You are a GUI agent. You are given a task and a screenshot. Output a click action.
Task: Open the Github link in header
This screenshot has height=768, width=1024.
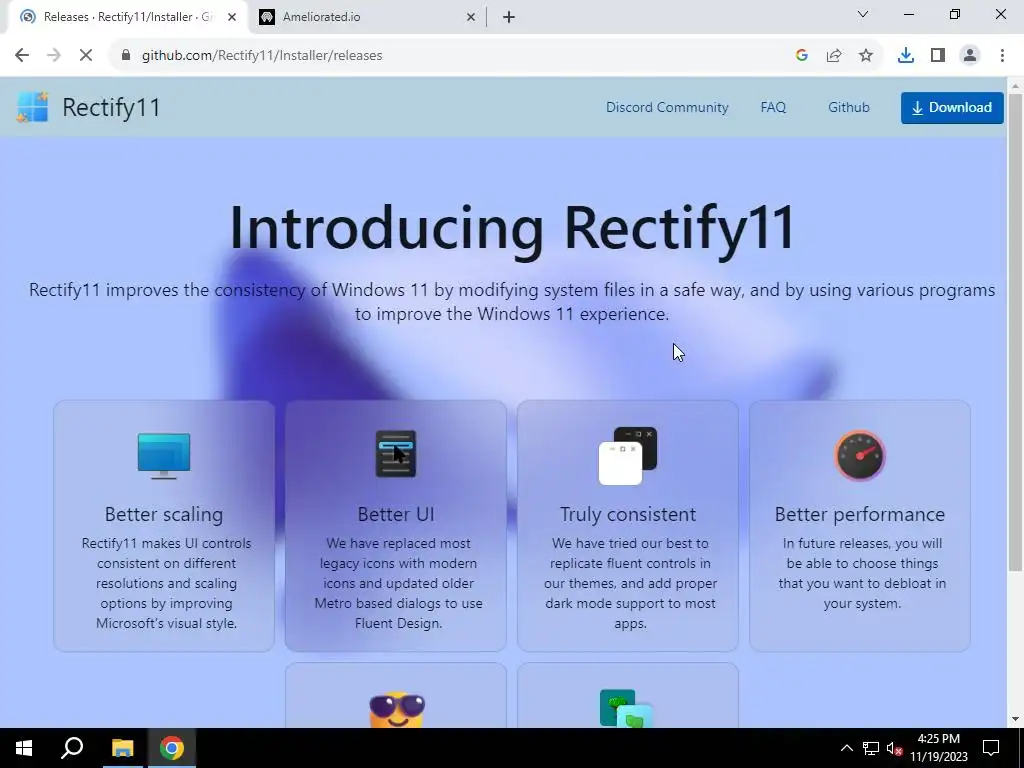click(849, 107)
